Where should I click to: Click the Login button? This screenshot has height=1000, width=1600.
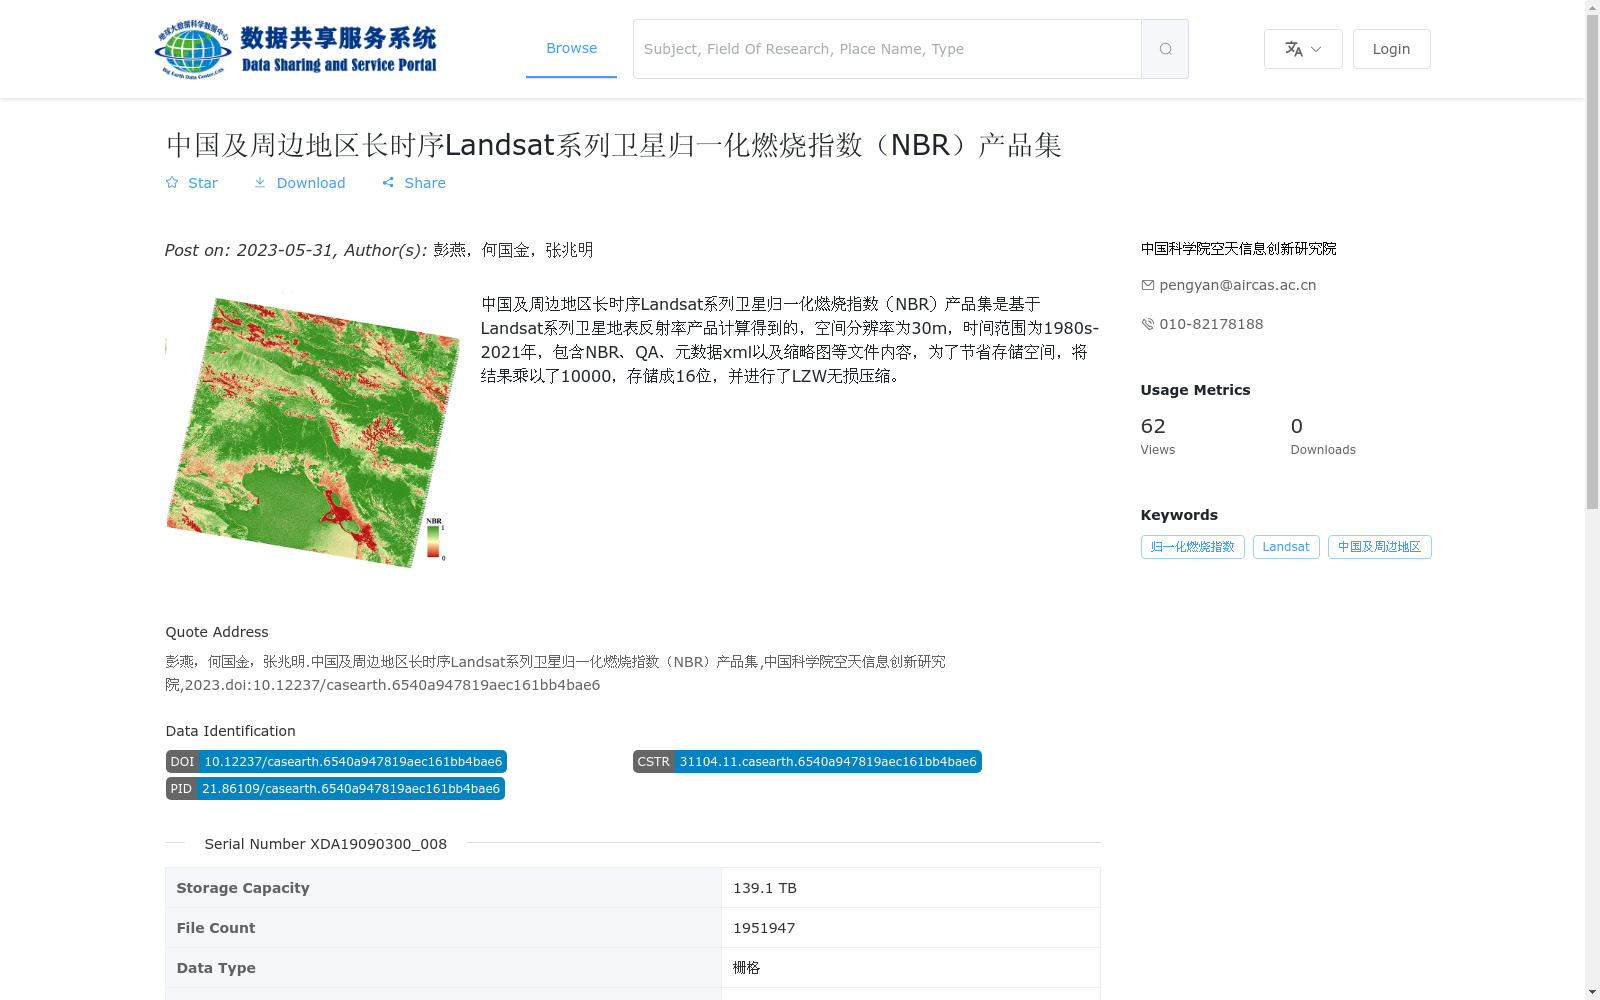click(x=1391, y=49)
